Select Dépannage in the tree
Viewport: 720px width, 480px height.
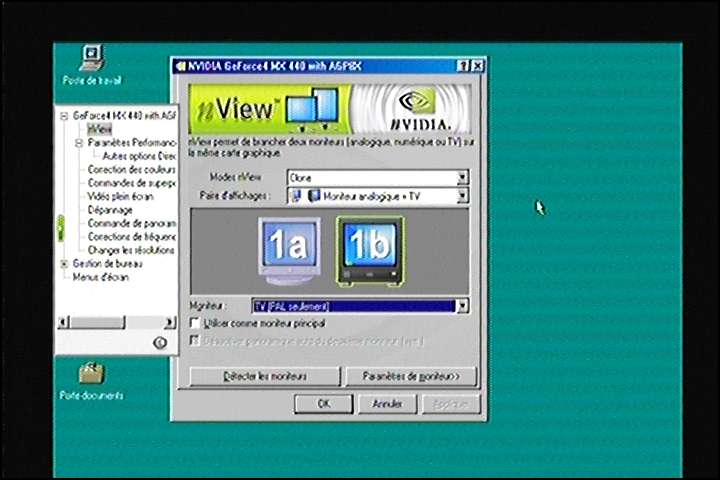(110, 210)
